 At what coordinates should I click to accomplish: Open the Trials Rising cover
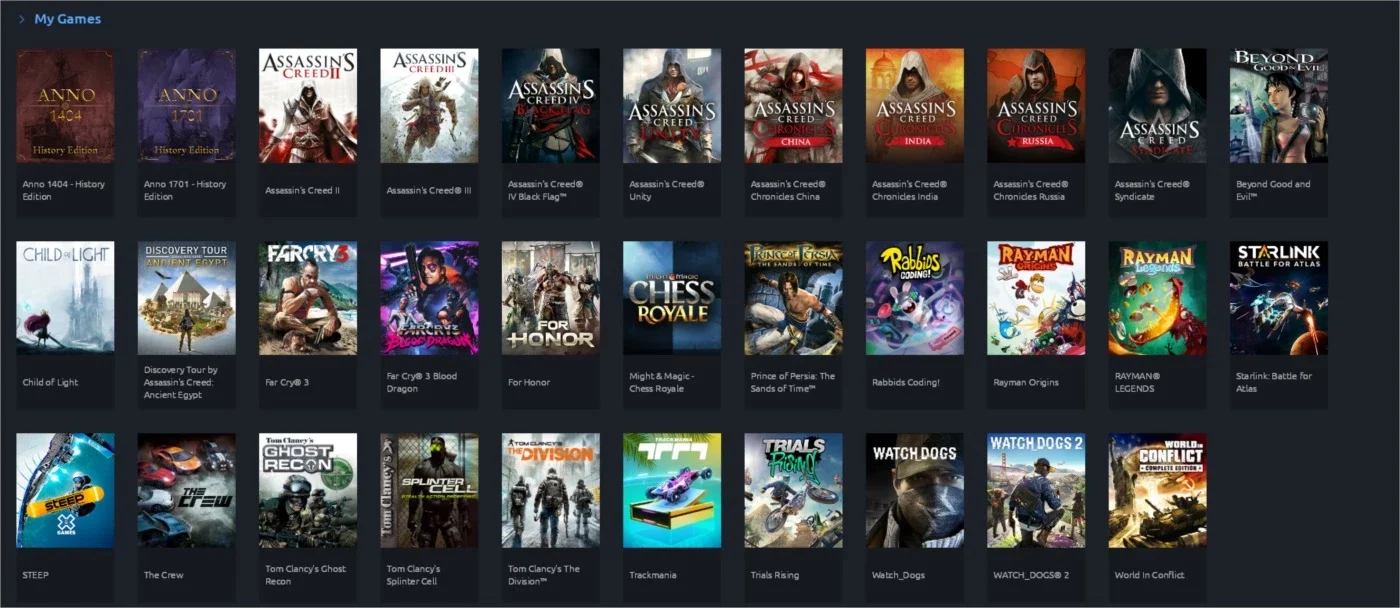coord(793,490)
